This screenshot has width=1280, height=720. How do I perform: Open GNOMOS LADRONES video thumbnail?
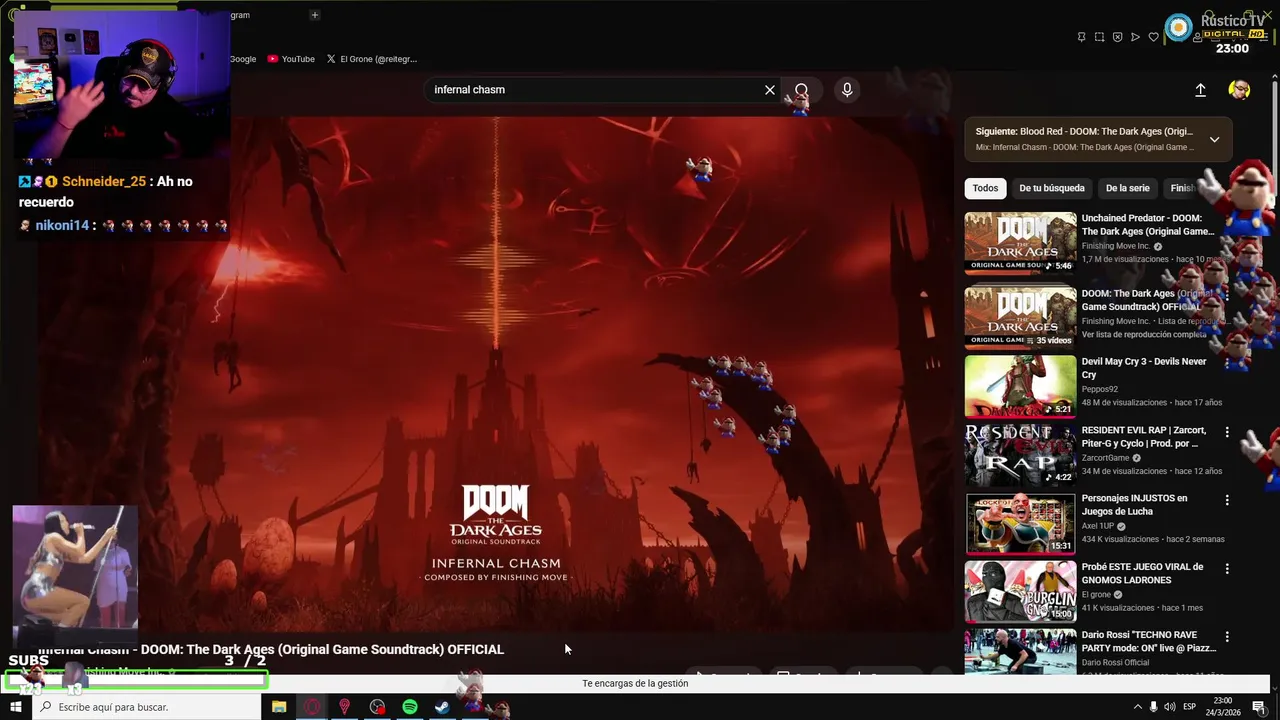point(1020,592)
